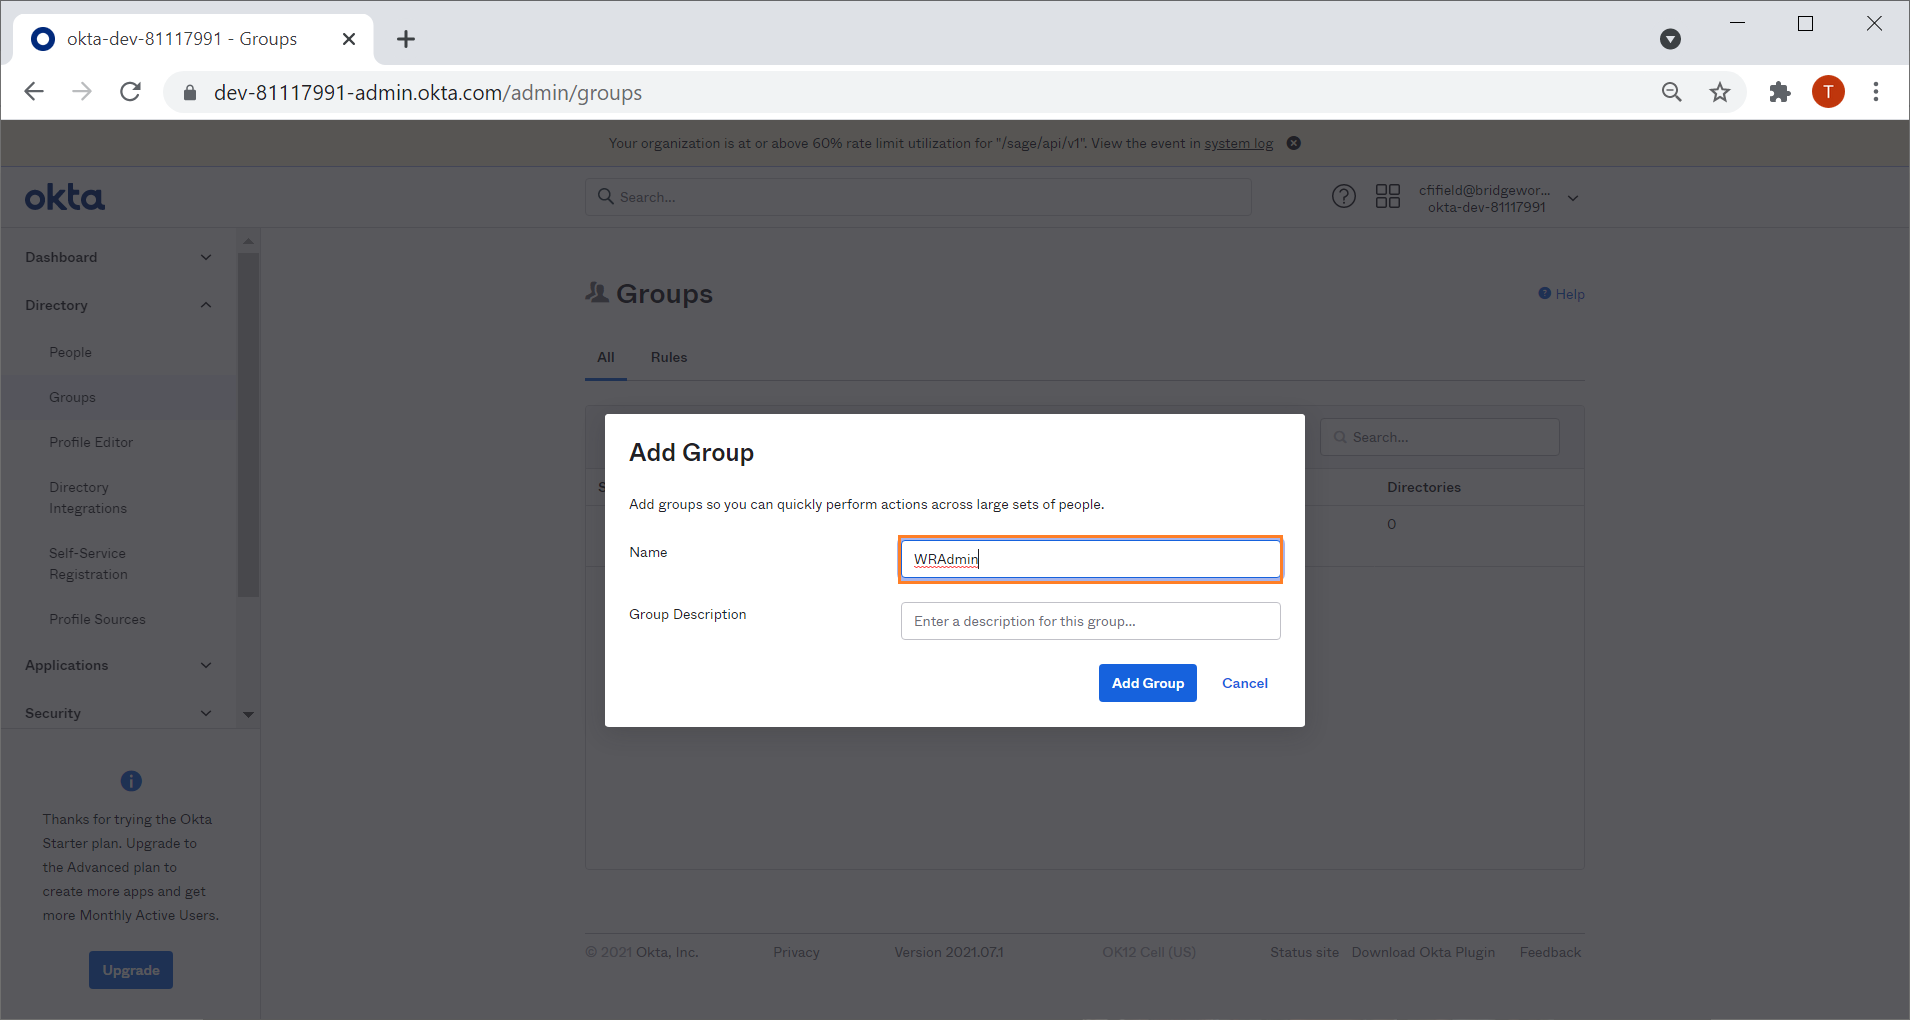Open the system log link
1910x1020 pixels.
pos(1239,143)
